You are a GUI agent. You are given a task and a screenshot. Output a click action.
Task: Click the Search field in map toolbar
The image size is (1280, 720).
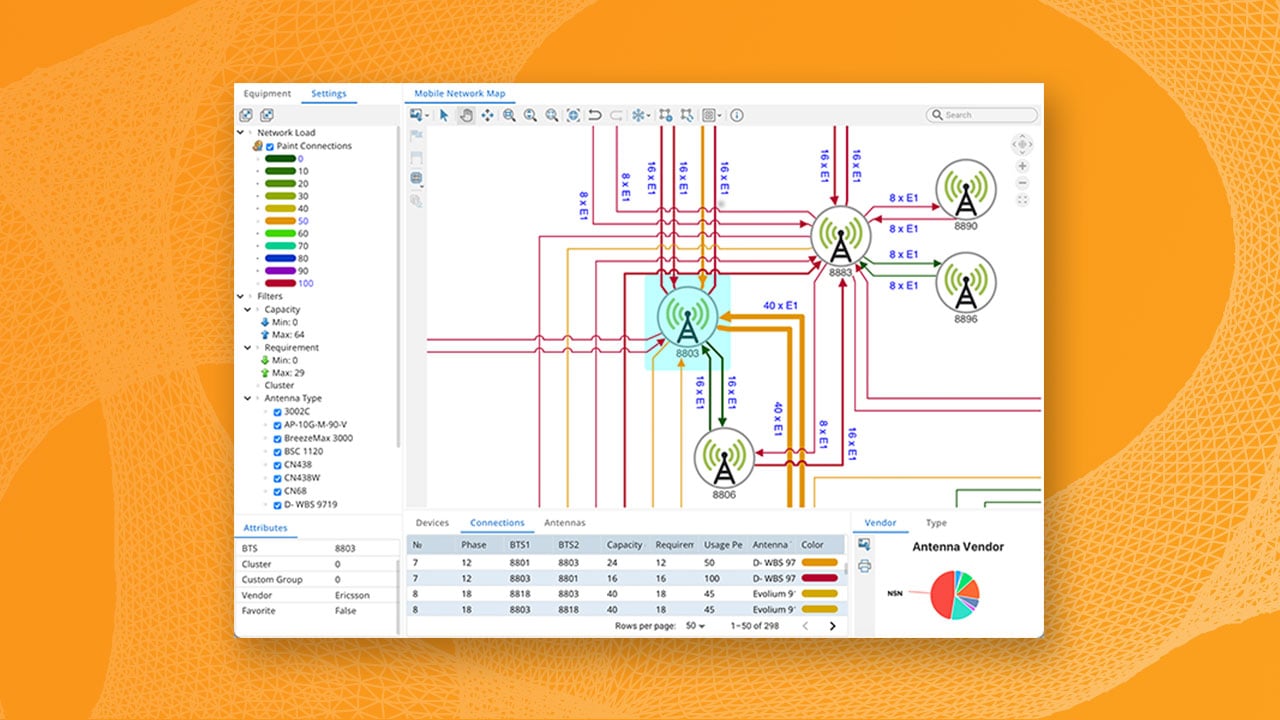pos(982,115)
